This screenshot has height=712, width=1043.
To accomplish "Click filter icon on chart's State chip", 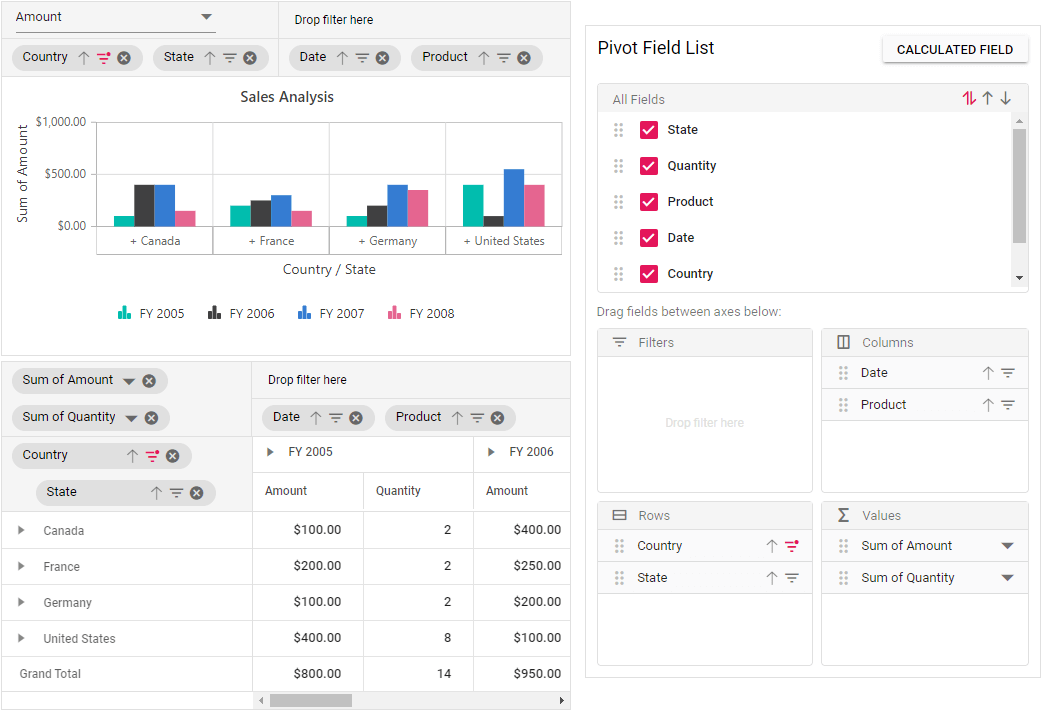I will click(229, 58).
